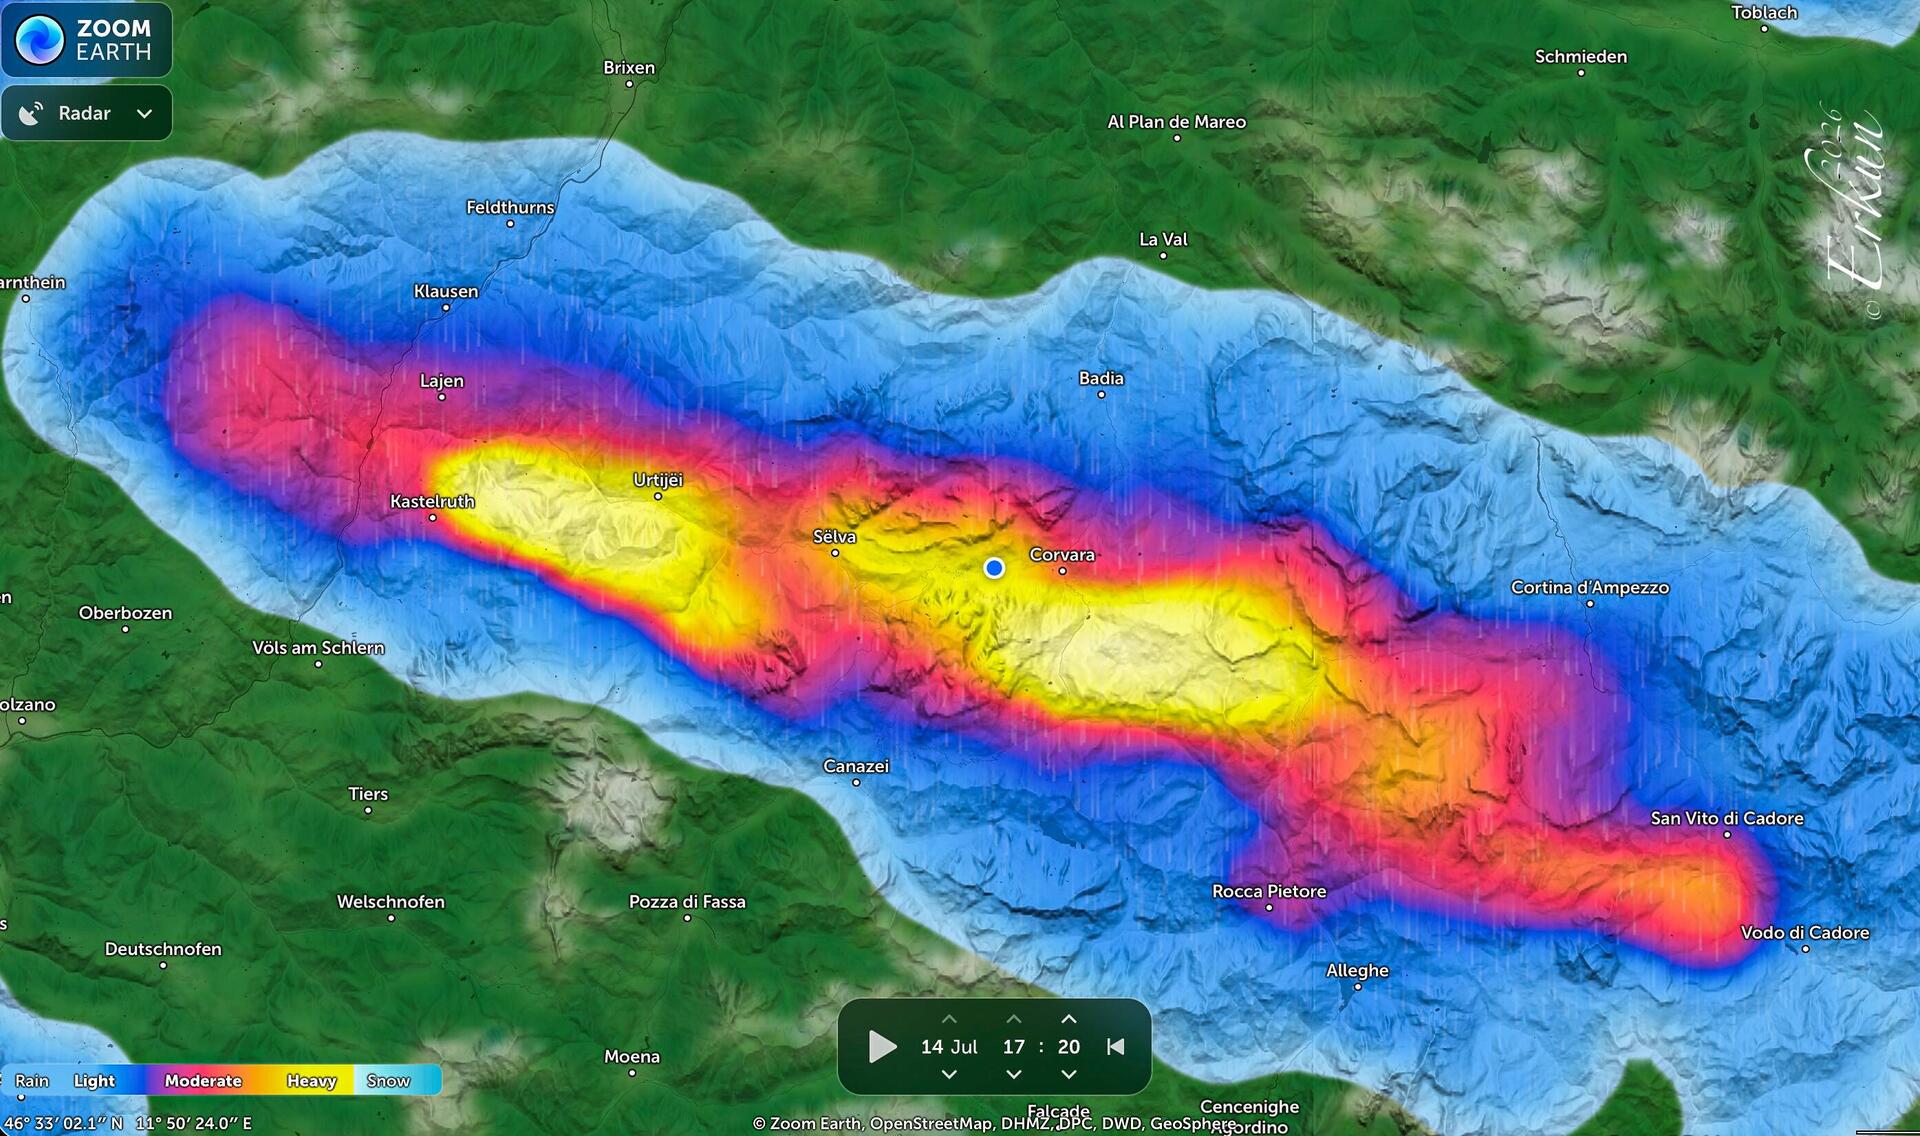Click the Canazei town label
Viewport: 1920px width, 1136px height.
point(856,767)
